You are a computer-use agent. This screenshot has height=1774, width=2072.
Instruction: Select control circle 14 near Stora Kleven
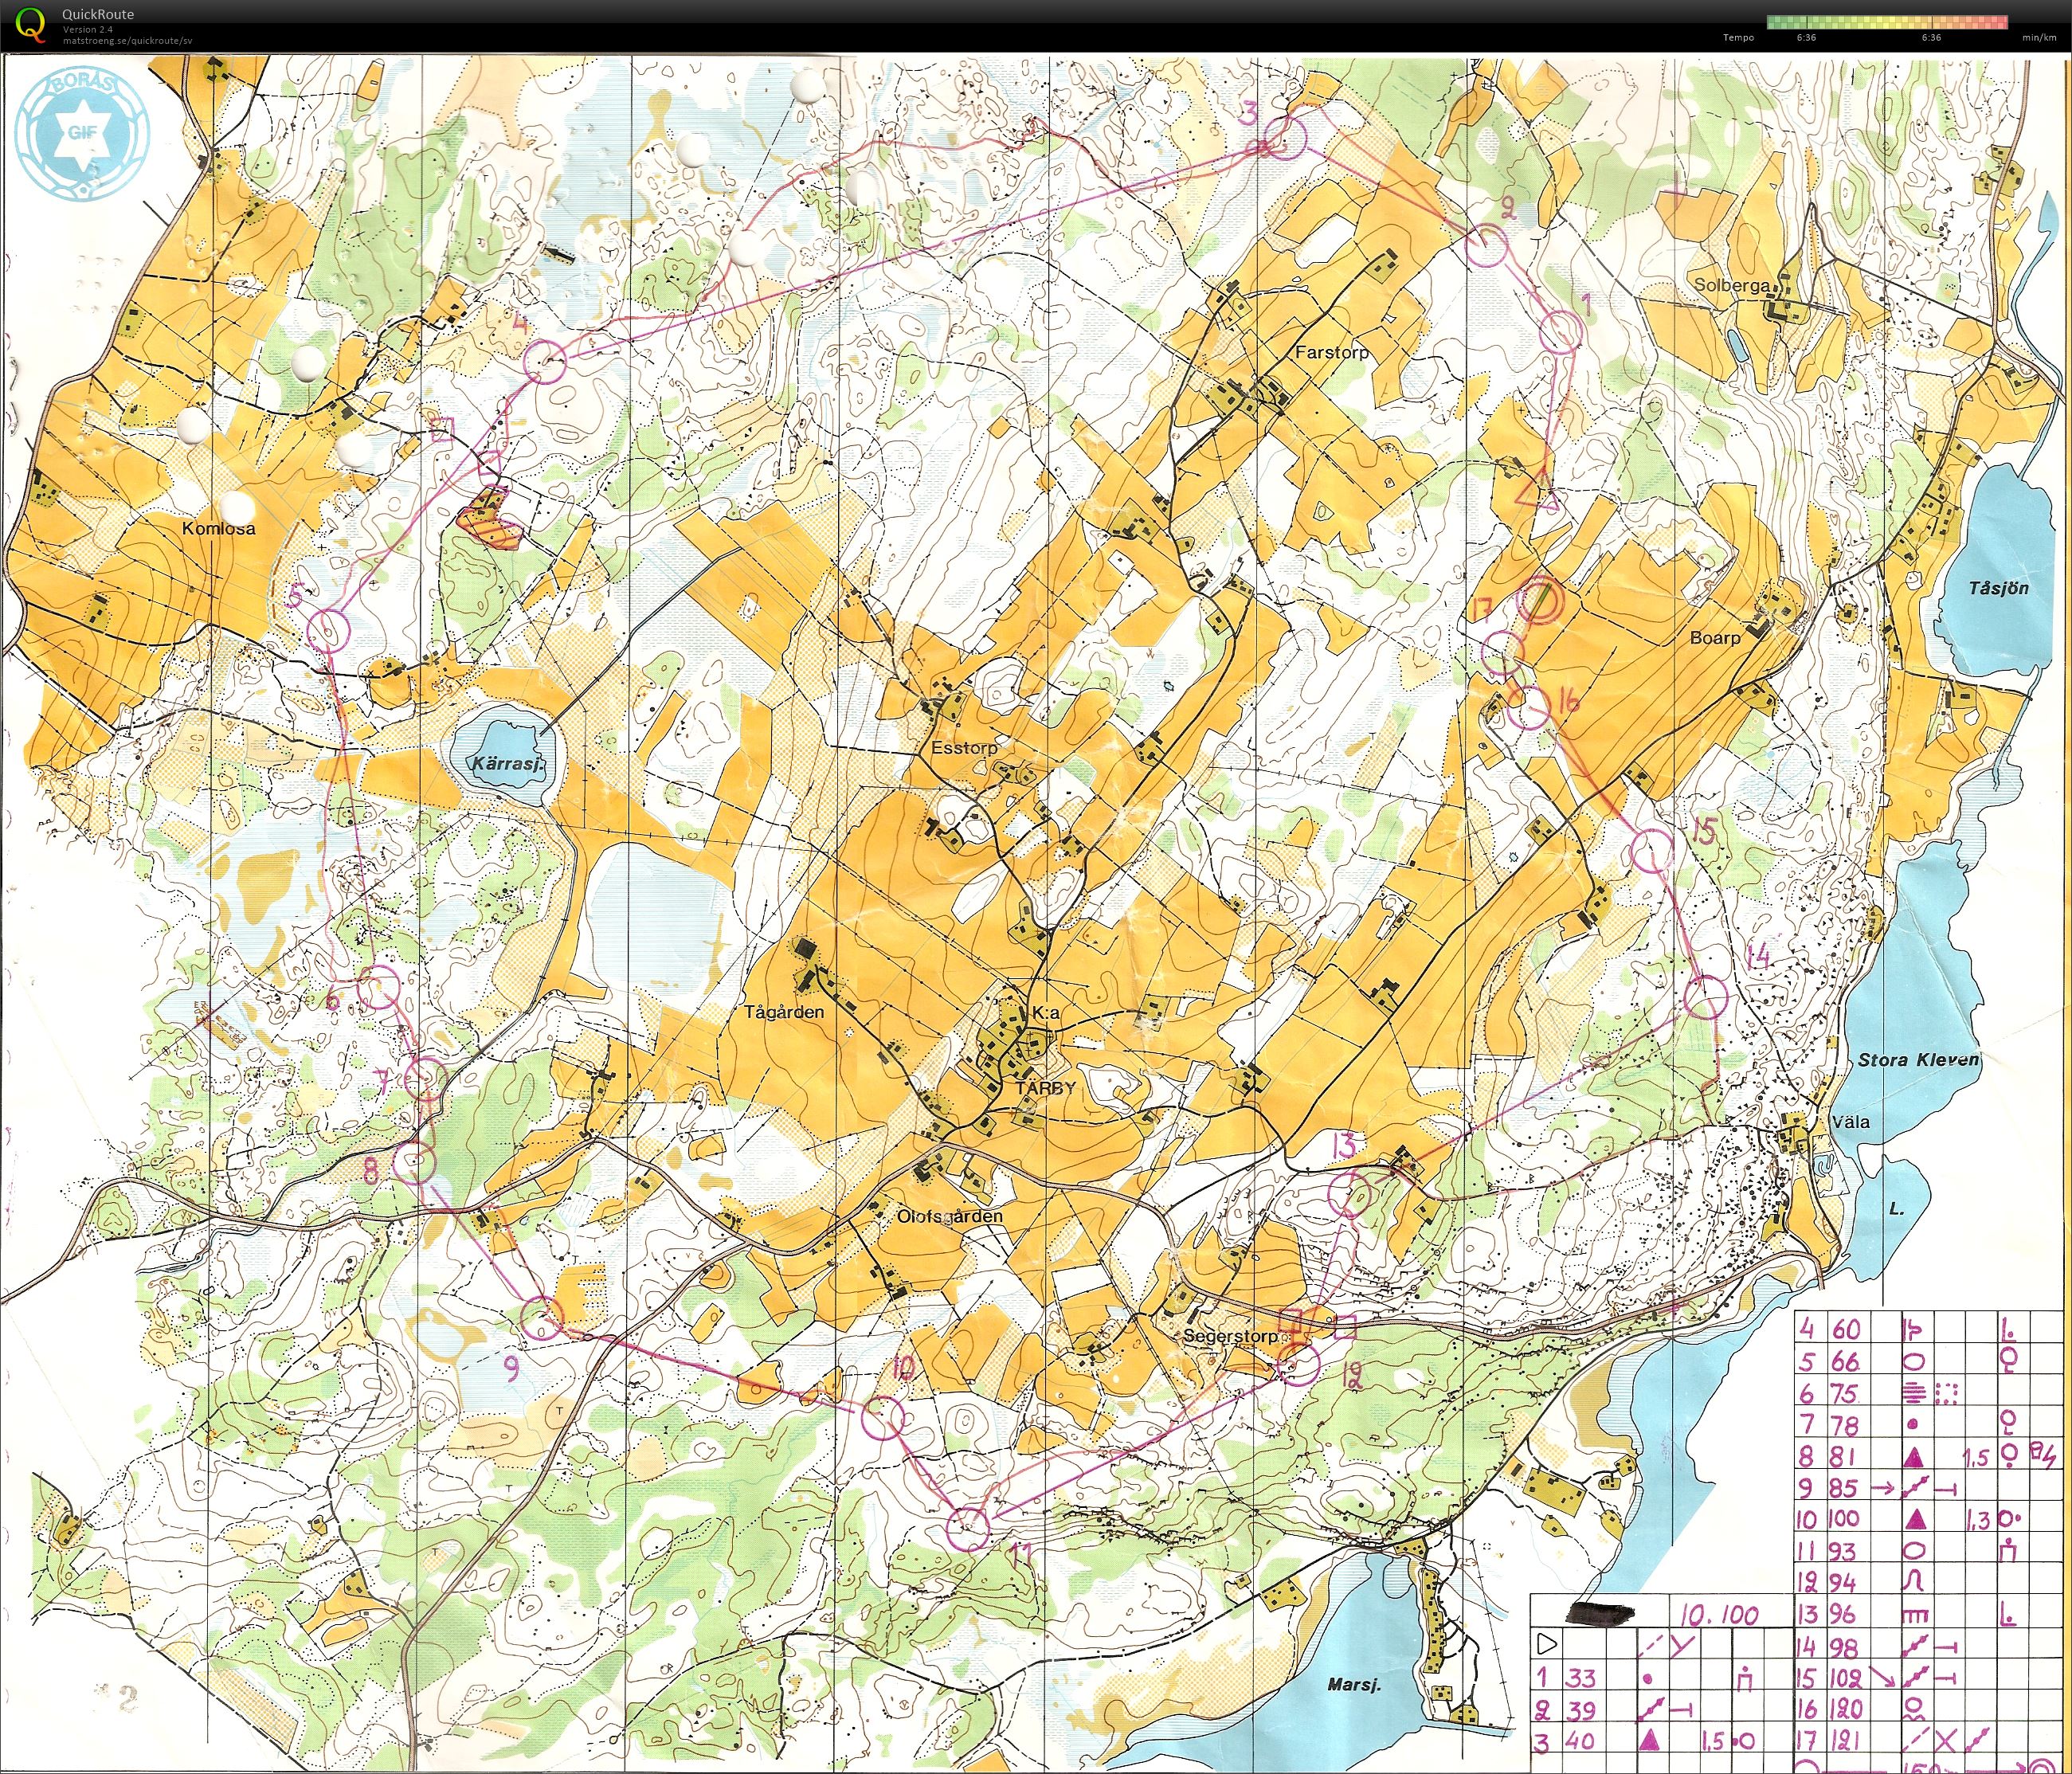pyautogui.click(x=1707, y=998)
